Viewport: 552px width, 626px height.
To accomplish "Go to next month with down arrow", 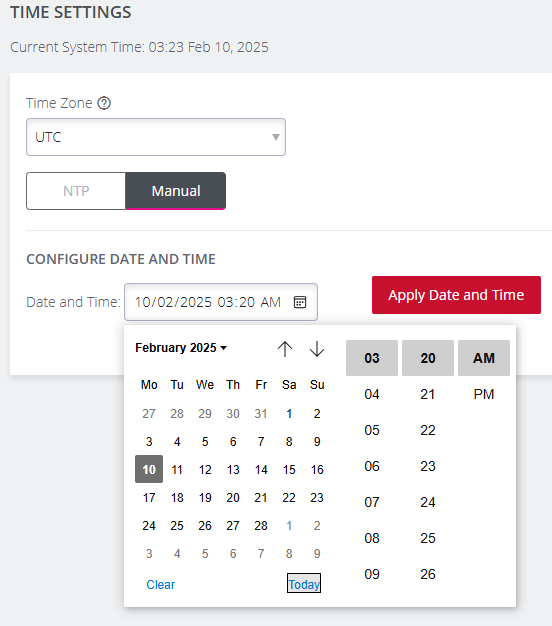I will click(x=317, y=349).
